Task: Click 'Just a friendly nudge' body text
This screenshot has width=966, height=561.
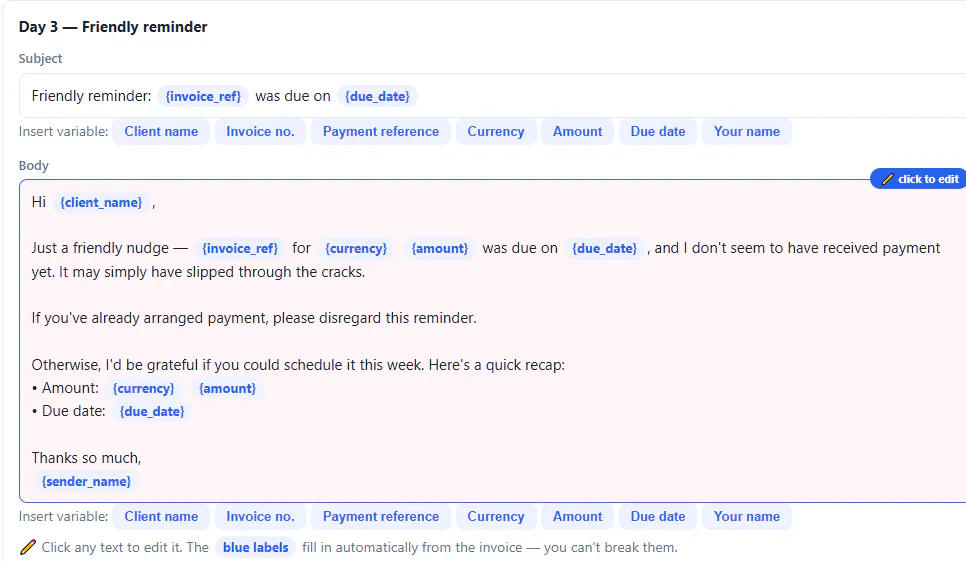Action: 100,248
